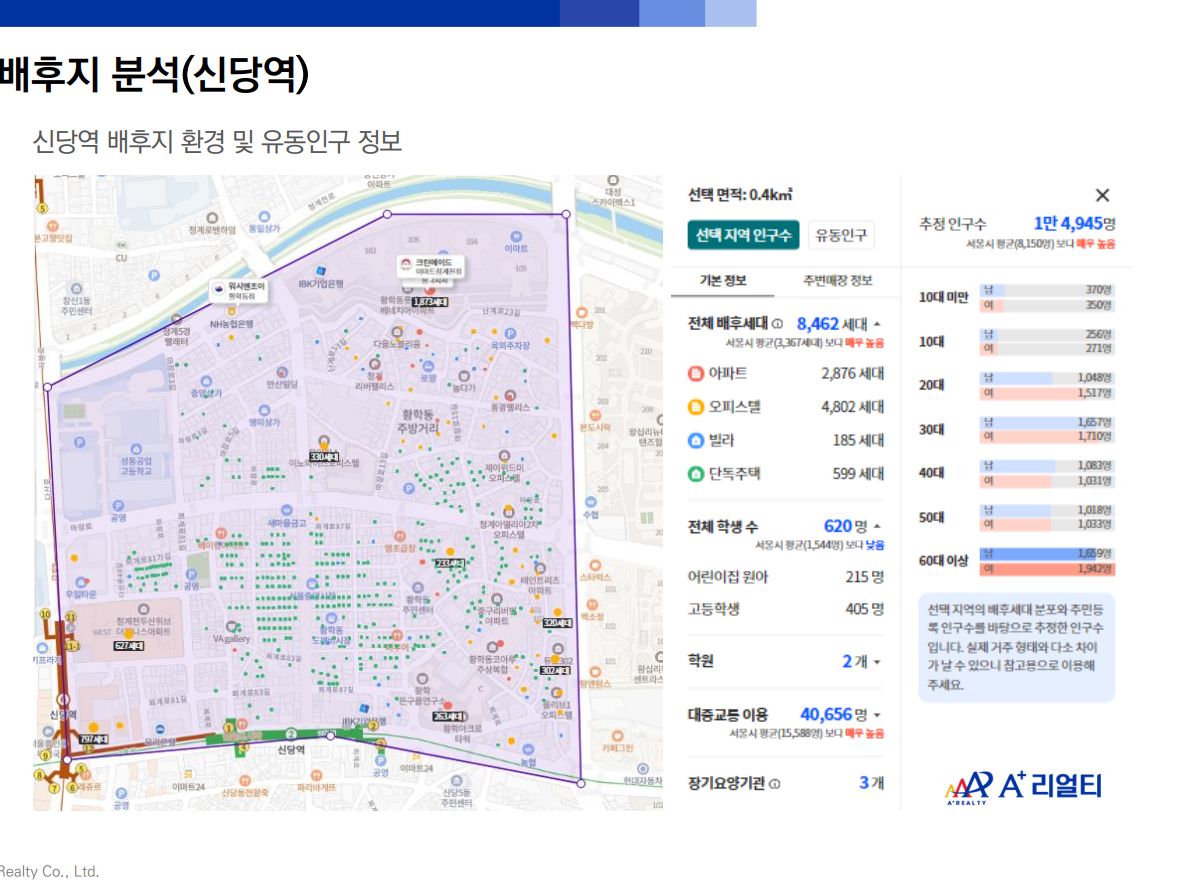
Task: Click the 성동공업고등학교 school marker
Action: [x=136, y=450]
